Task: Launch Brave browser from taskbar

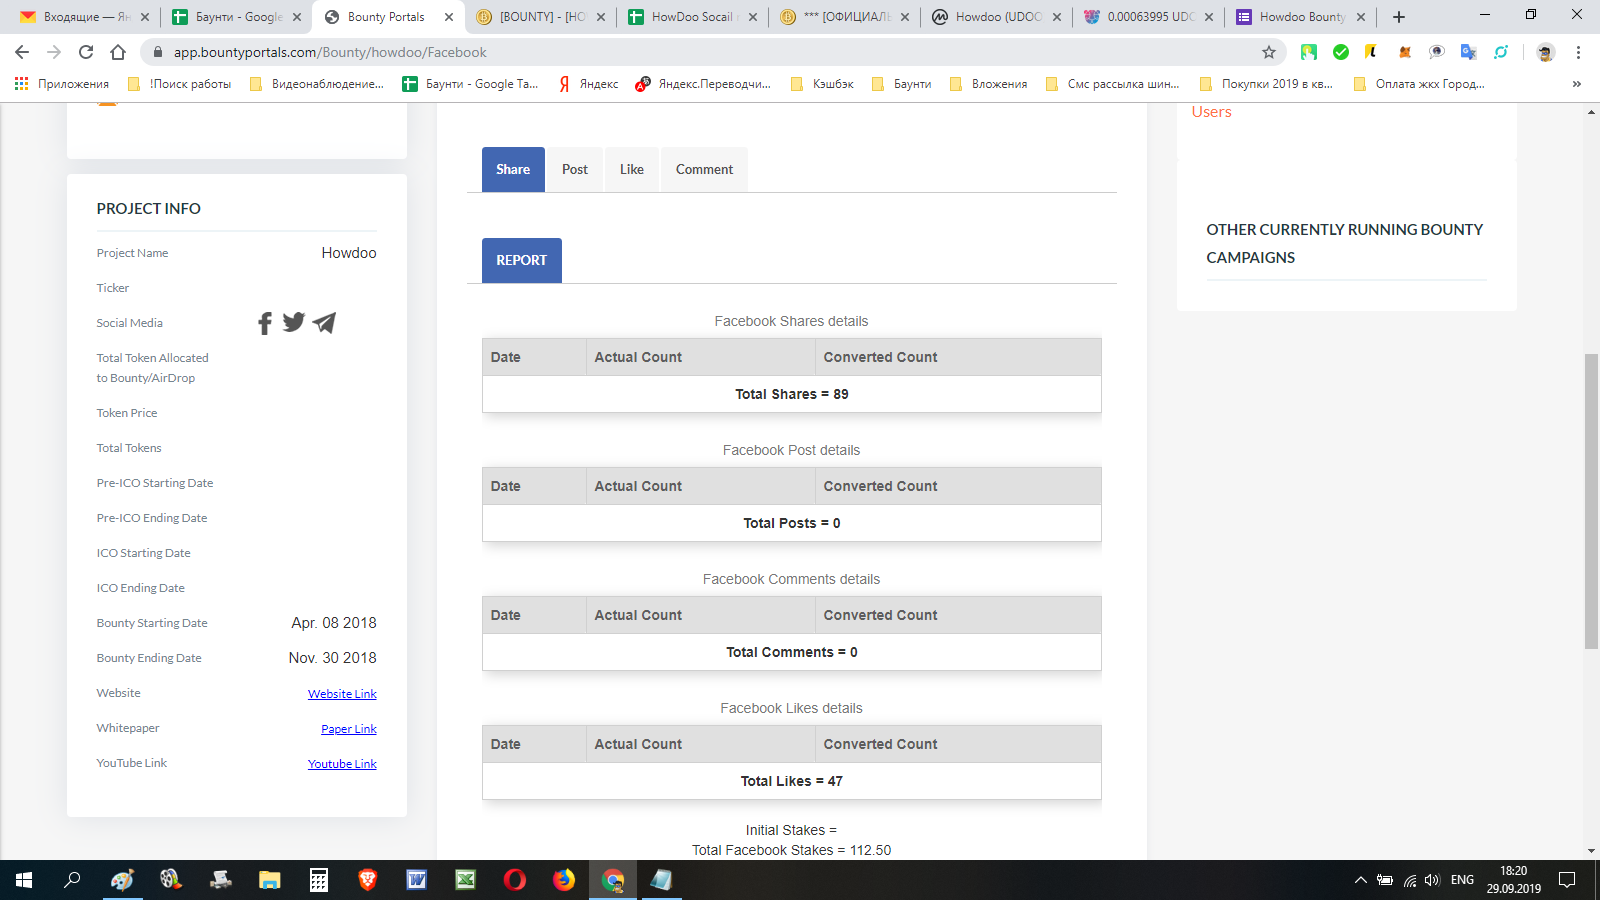Action: tap(367, 880)
